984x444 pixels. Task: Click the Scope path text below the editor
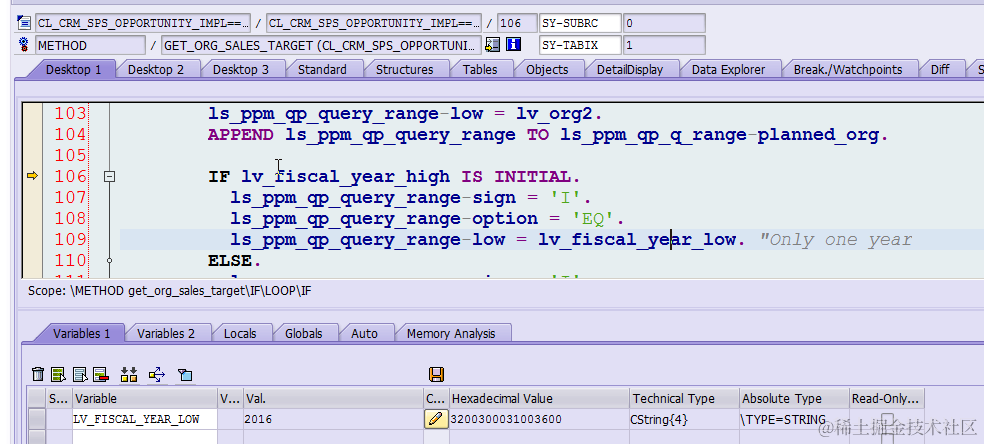pyautogui.click(x=169, y=292)
